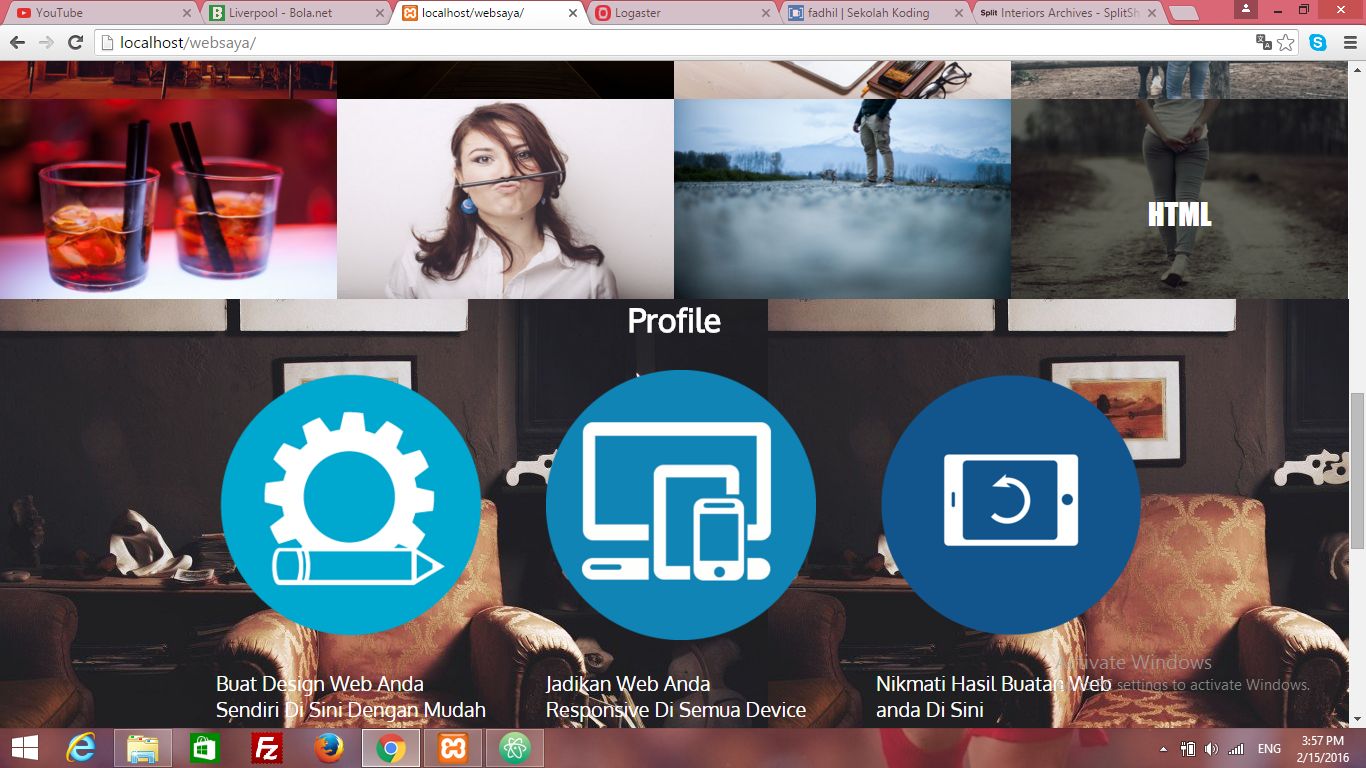
Task: Open the Skype extension icon
Action: coord(1318,43)
